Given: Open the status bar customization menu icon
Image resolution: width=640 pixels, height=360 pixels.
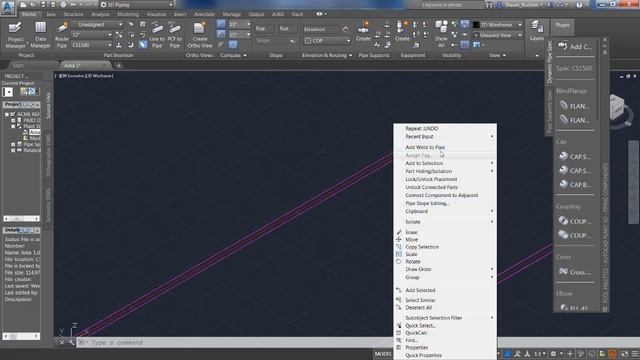Looking at the screenshot, I should [x=635, y=353].
